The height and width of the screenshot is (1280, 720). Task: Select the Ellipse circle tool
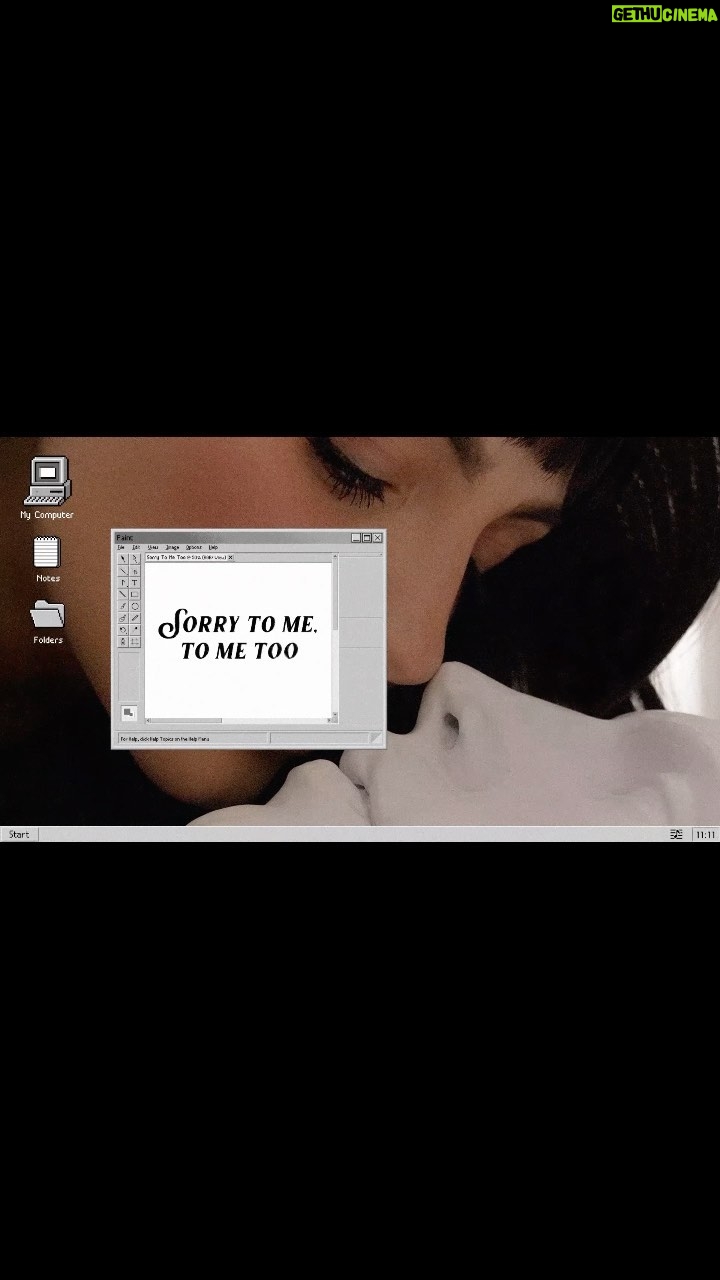[135, 606]
